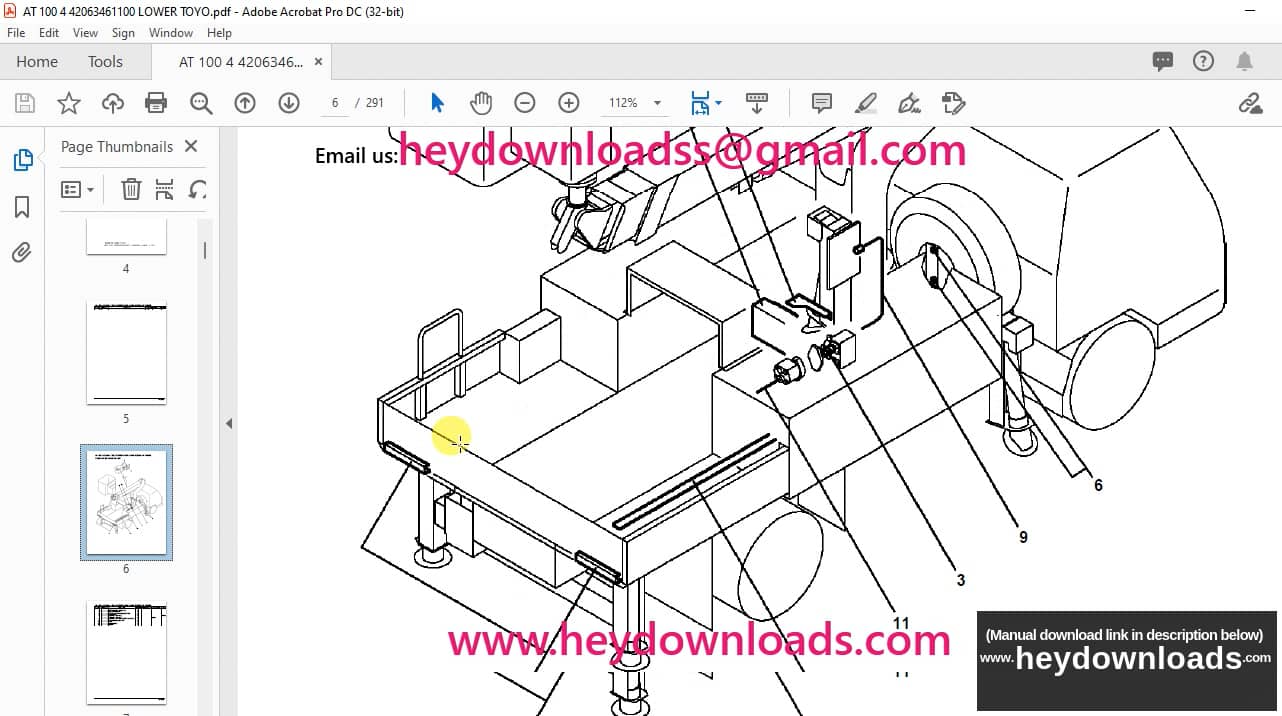The width and height of the screenshot is (1282, 716).
Task: Upload the file to cloud
Action: coord(112,103)
